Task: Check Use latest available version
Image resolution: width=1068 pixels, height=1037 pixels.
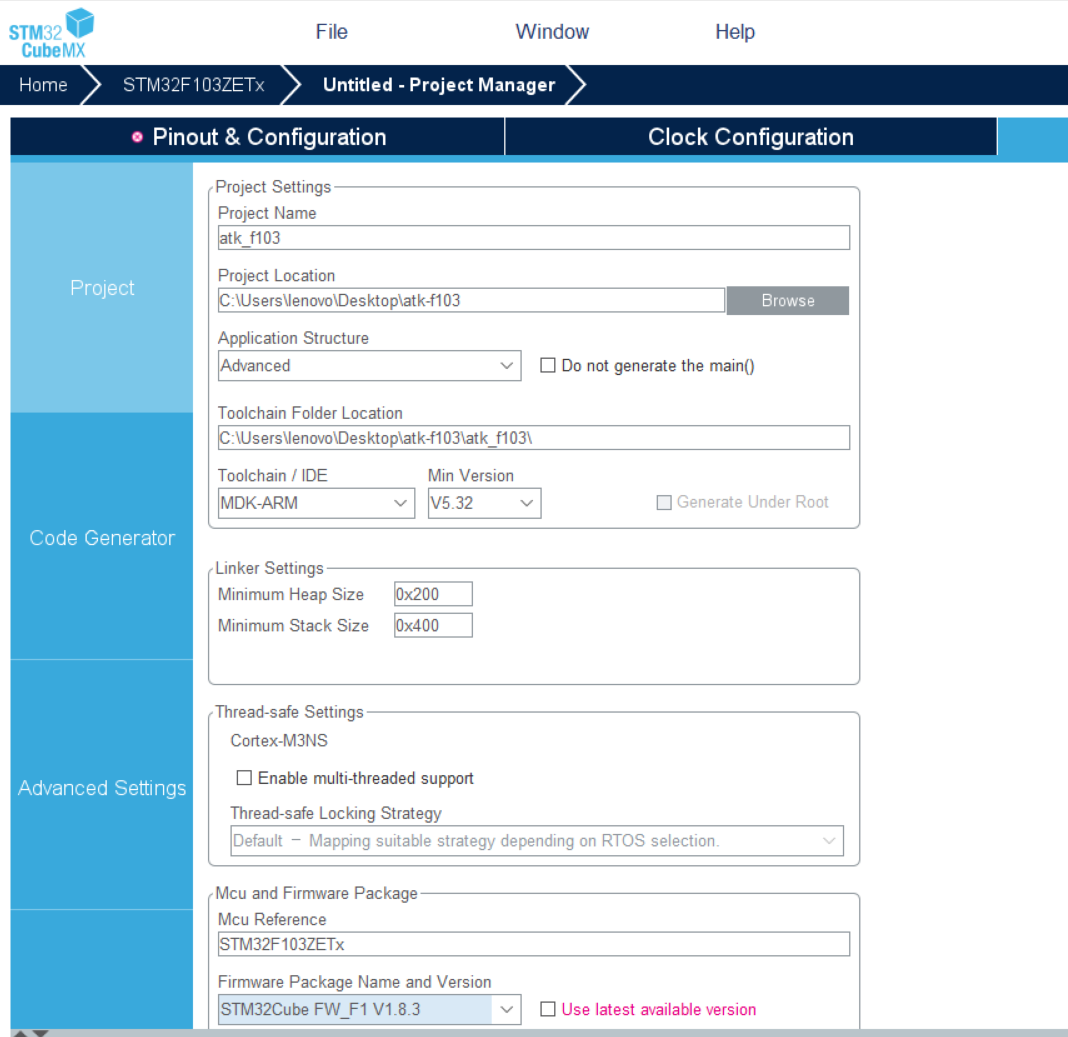Action: point(548,1009)
